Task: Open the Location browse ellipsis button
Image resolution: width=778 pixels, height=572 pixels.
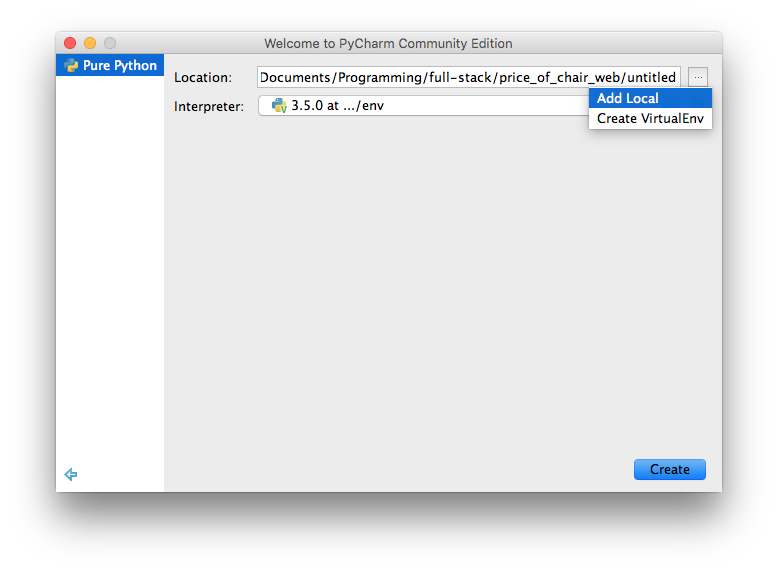Action: click(698, 77)
